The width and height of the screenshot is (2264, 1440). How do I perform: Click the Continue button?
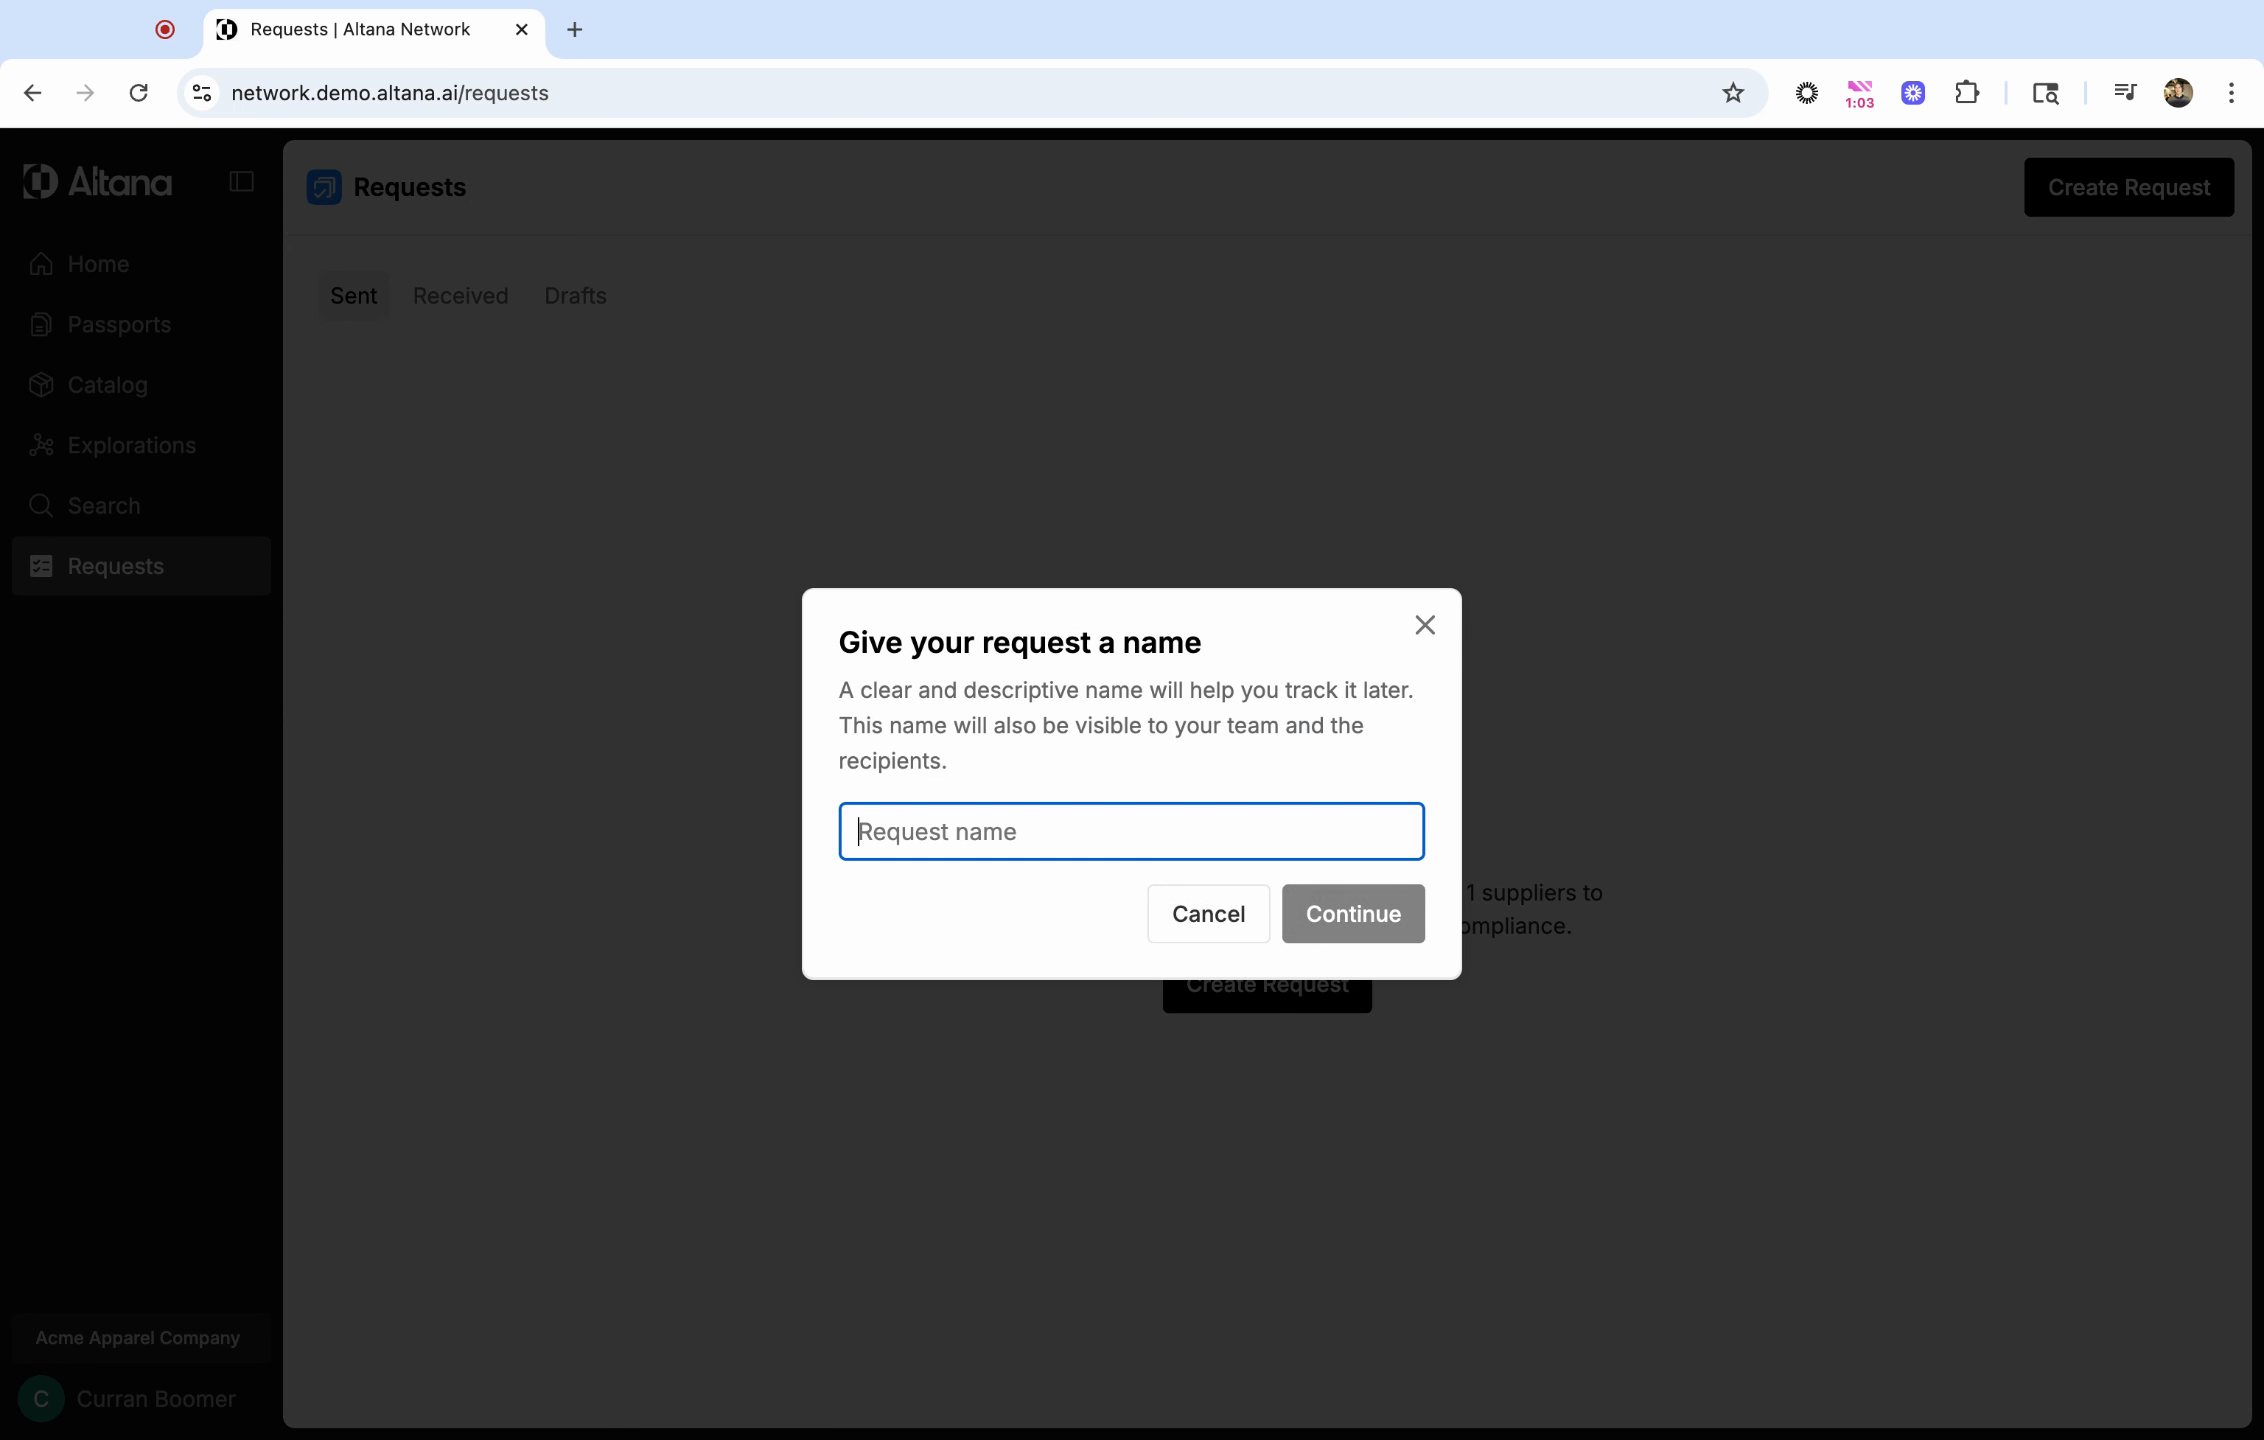[1352, 913]
